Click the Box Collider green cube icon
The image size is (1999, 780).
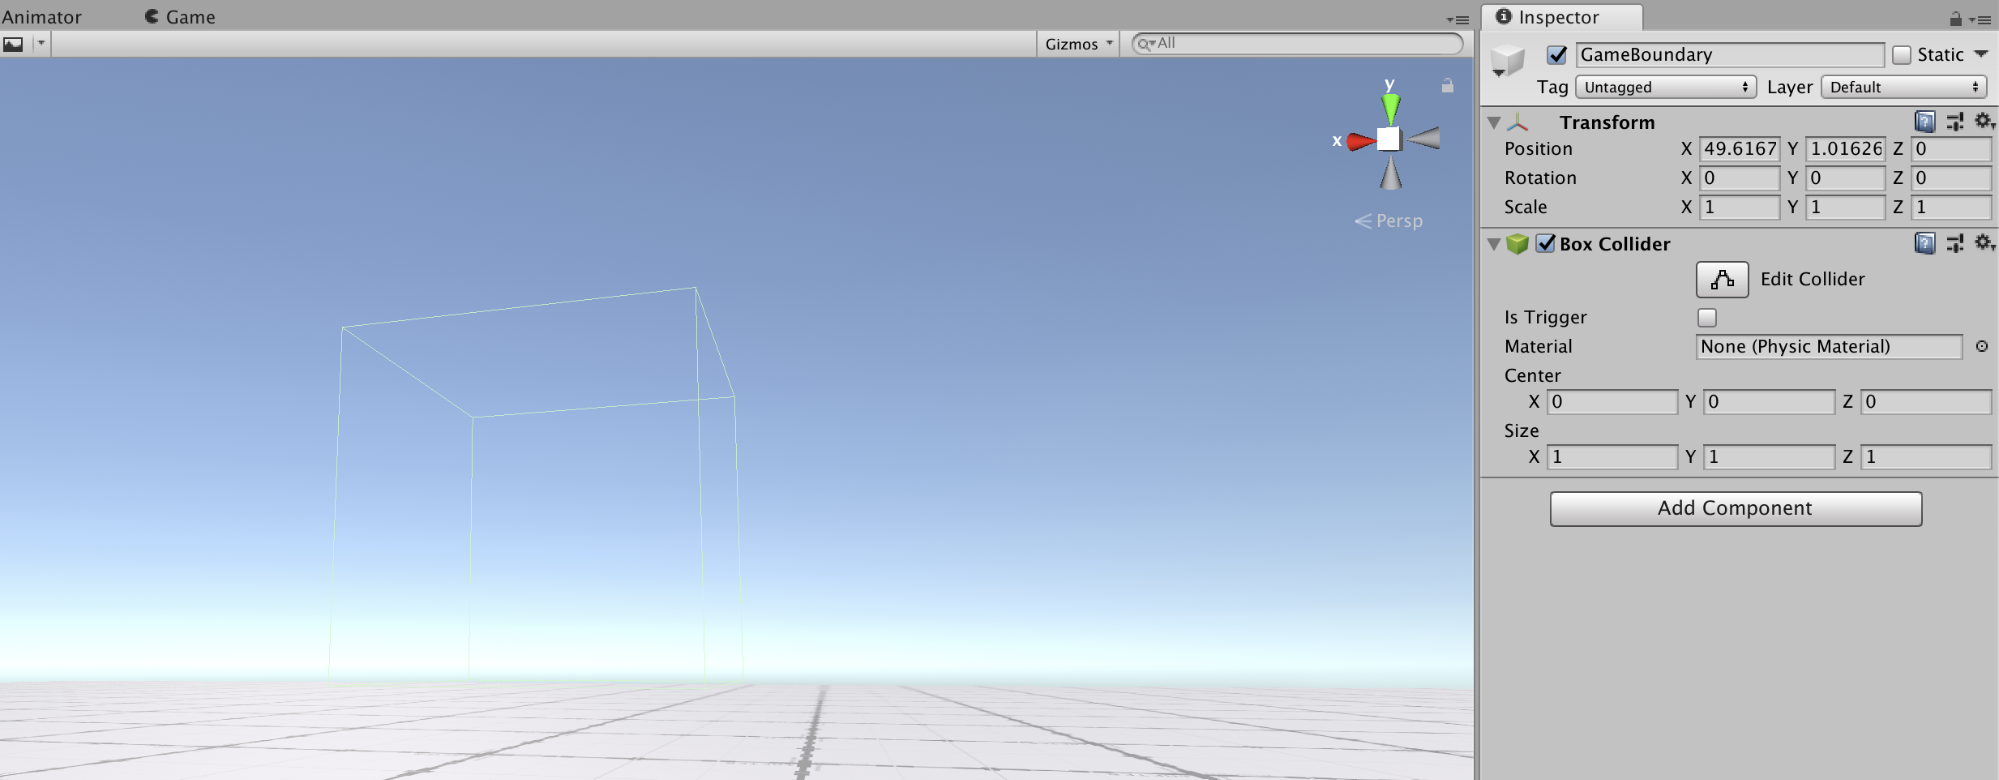click(1518, 244)
